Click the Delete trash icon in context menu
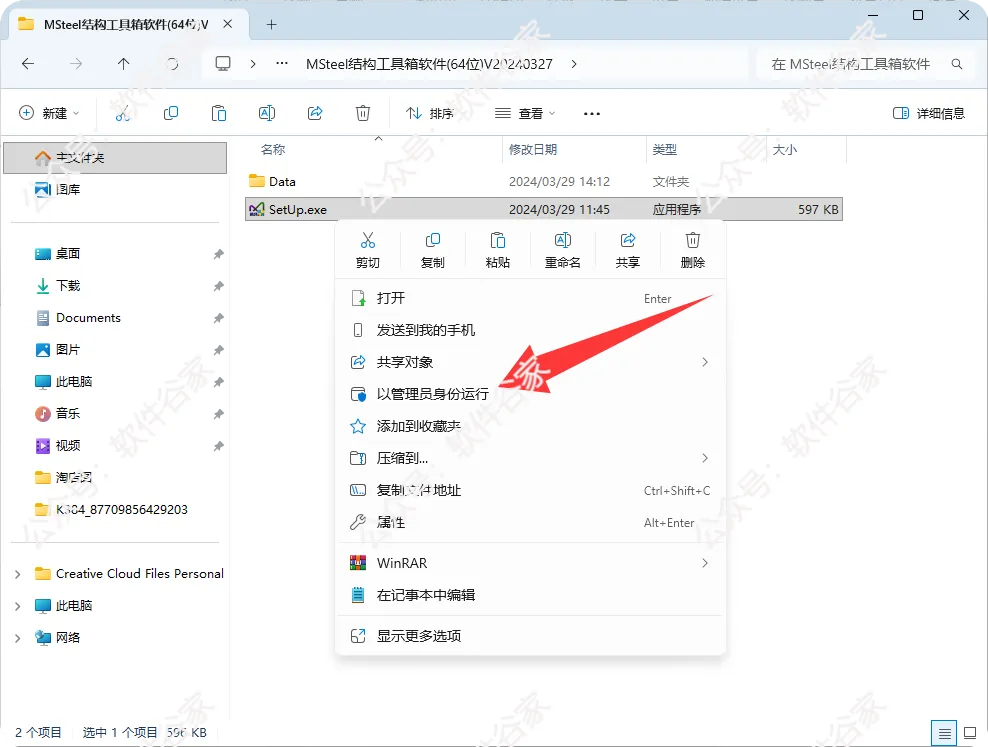The width and height of the screenshot is (988, 747). click(x=692, y=241)
